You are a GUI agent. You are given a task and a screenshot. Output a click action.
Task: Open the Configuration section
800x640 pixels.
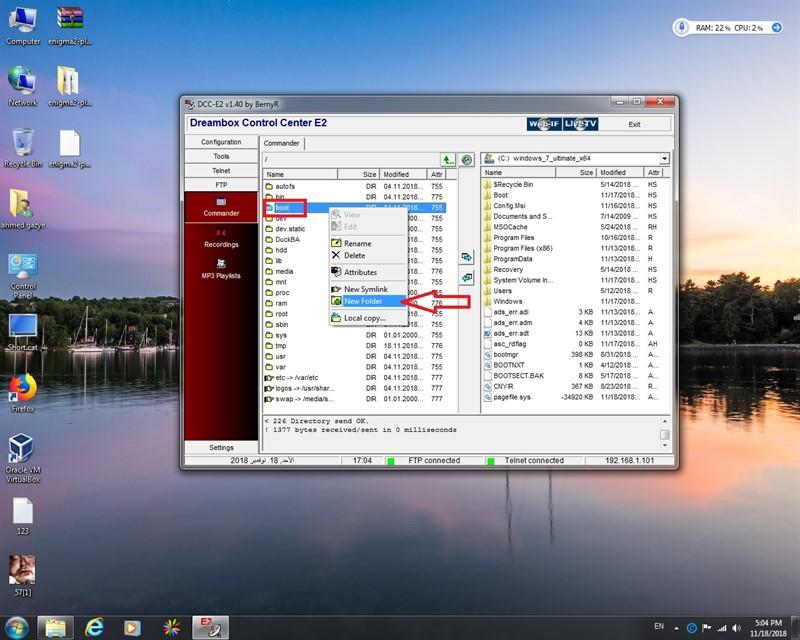coord(221,142)
